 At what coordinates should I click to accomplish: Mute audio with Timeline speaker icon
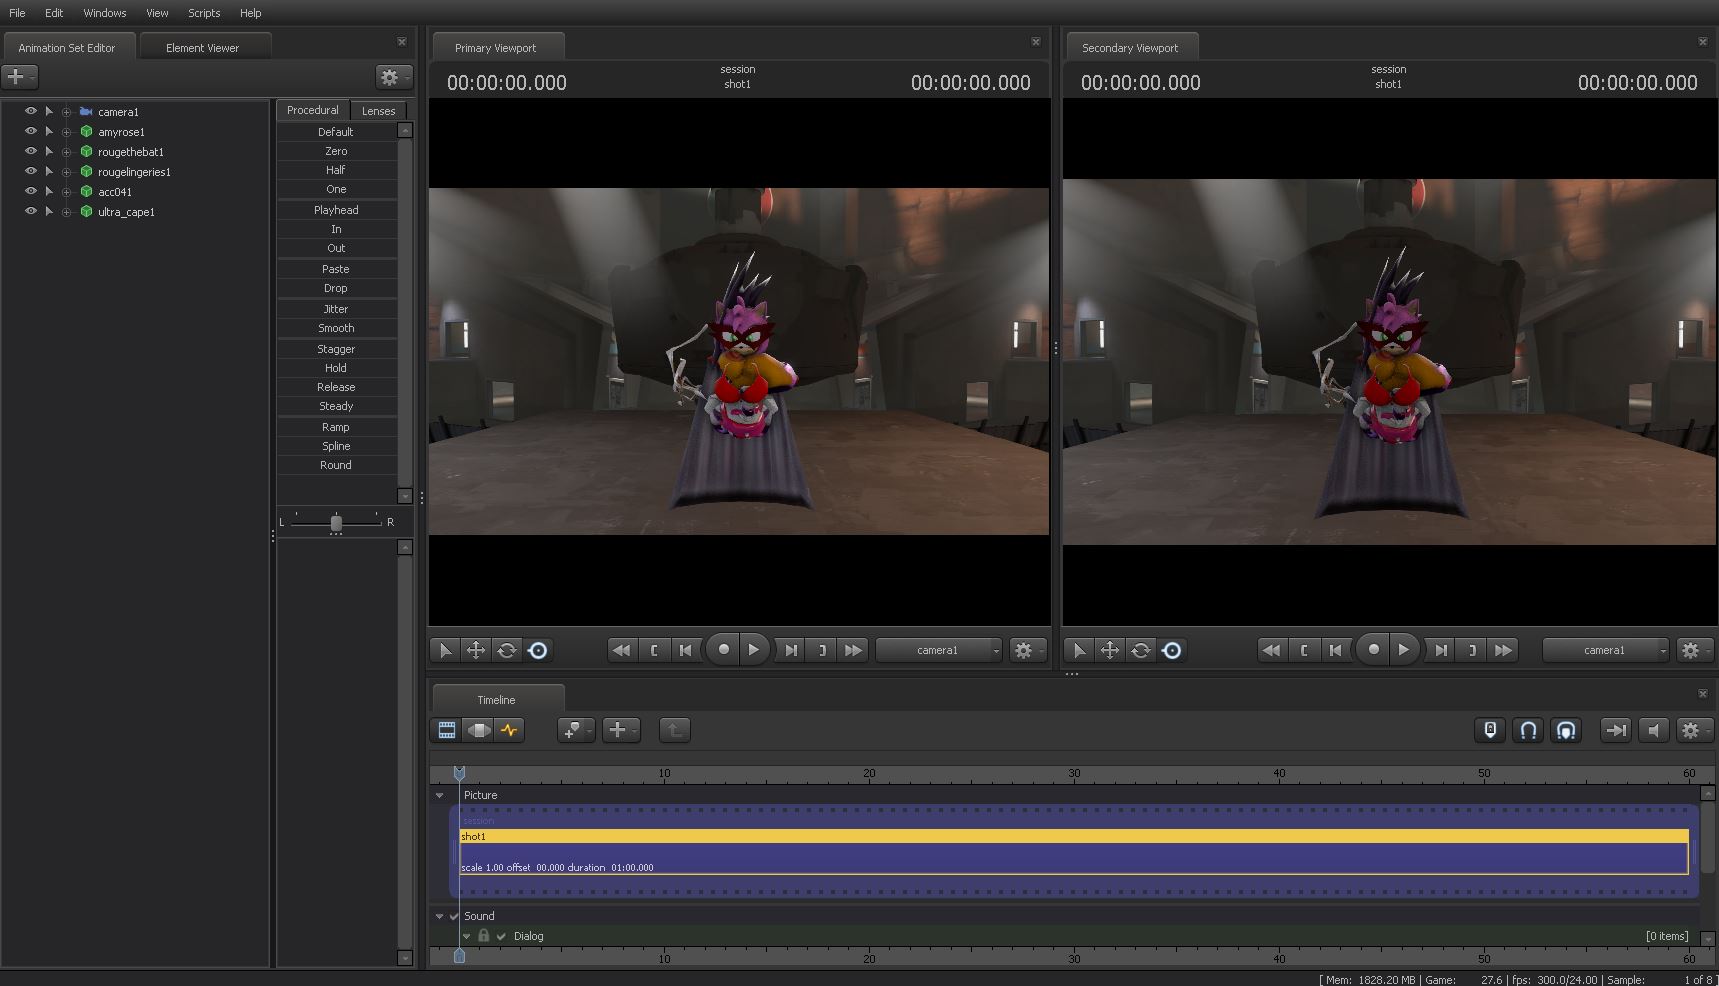pyautogui.click(x=1653, y=730)
